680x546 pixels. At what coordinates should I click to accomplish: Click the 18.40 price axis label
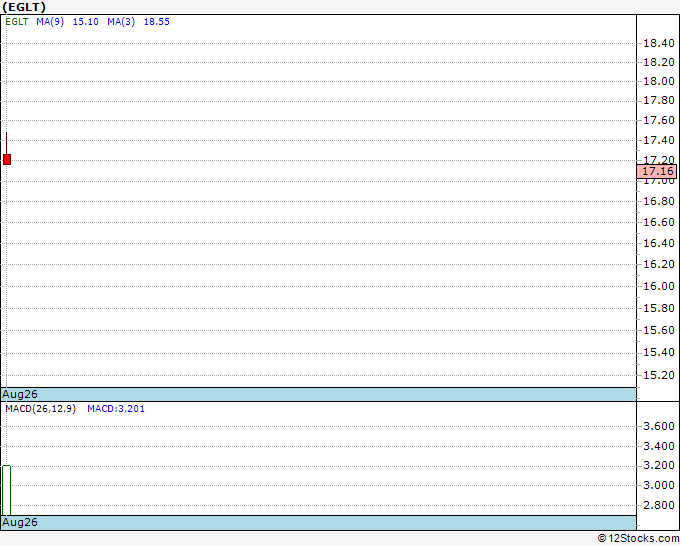pos(659,43)
